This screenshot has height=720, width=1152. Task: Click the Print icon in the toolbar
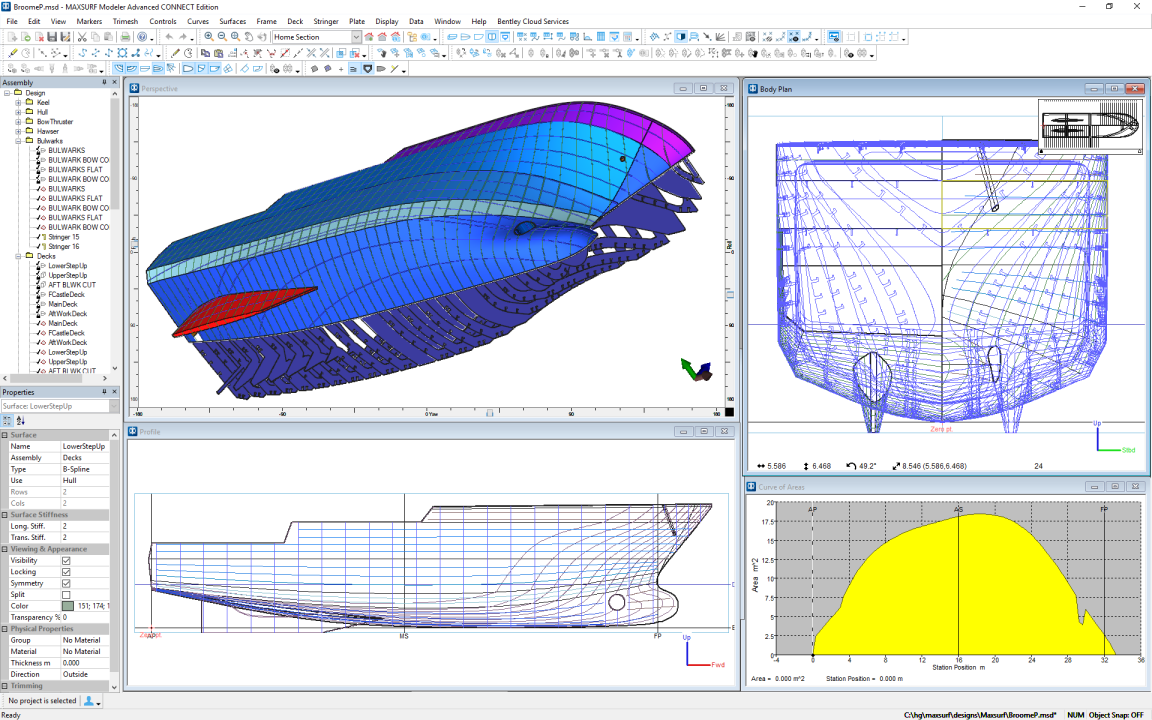[x=123, y=37]
